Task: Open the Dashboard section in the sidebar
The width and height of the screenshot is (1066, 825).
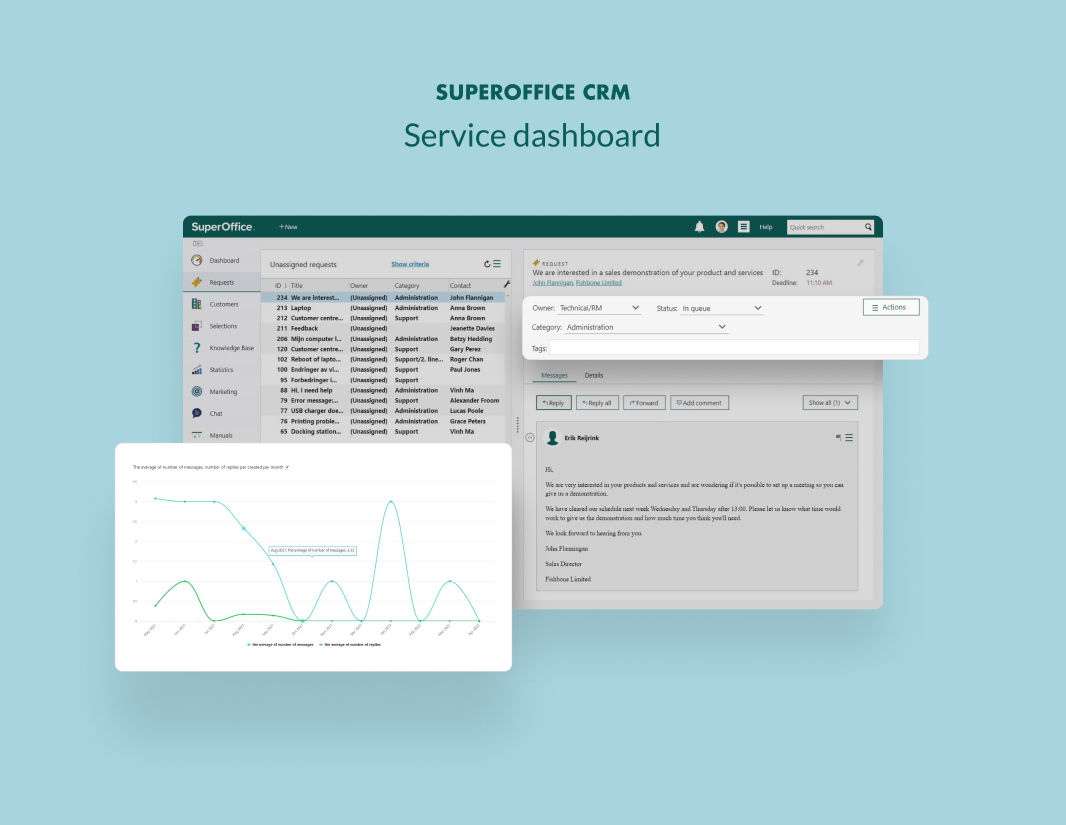Action: [x=196, y=260]
